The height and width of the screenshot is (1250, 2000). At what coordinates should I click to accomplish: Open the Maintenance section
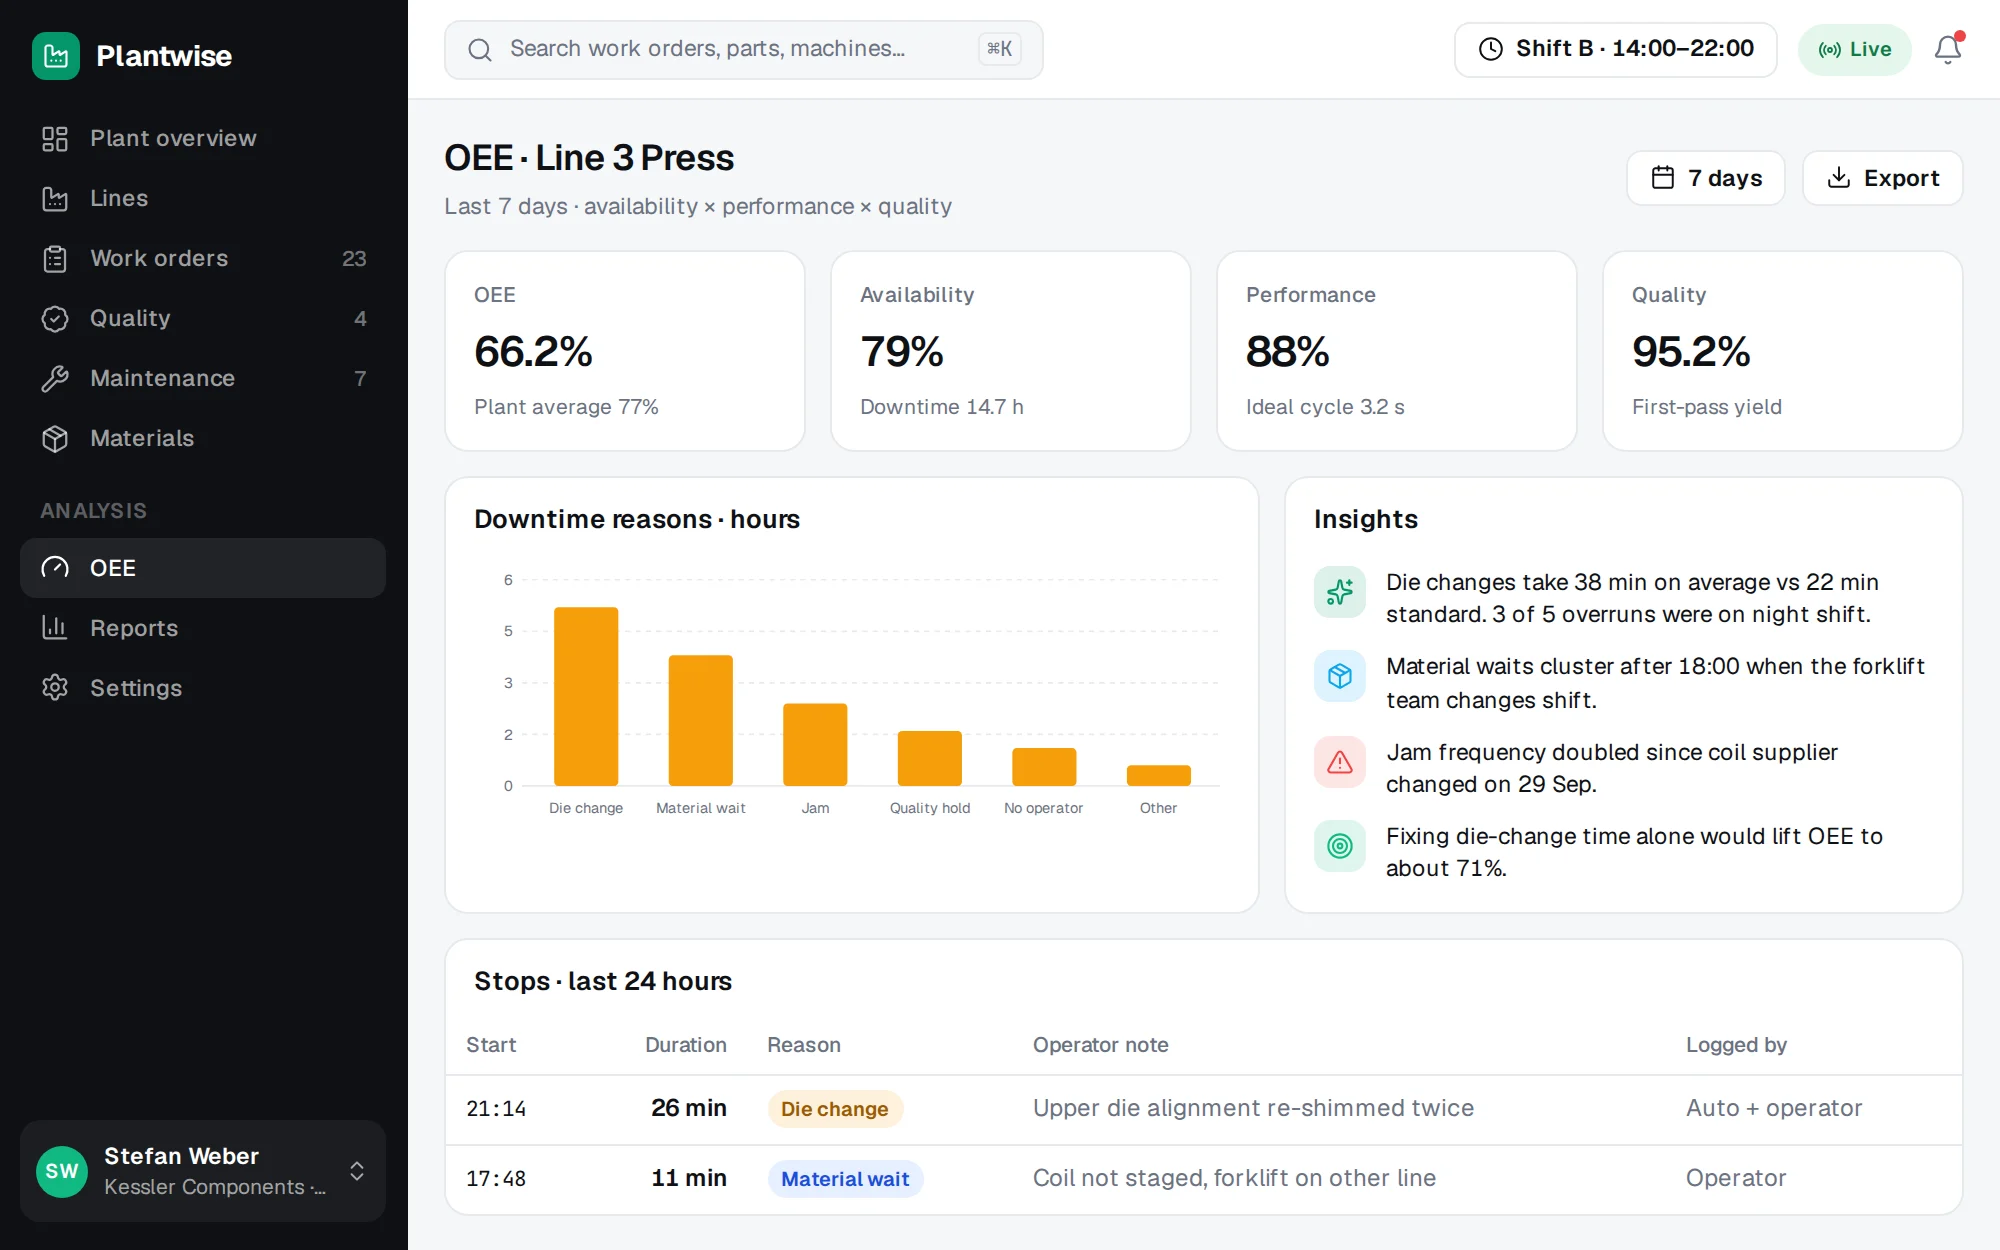click(x=203, y=378)
